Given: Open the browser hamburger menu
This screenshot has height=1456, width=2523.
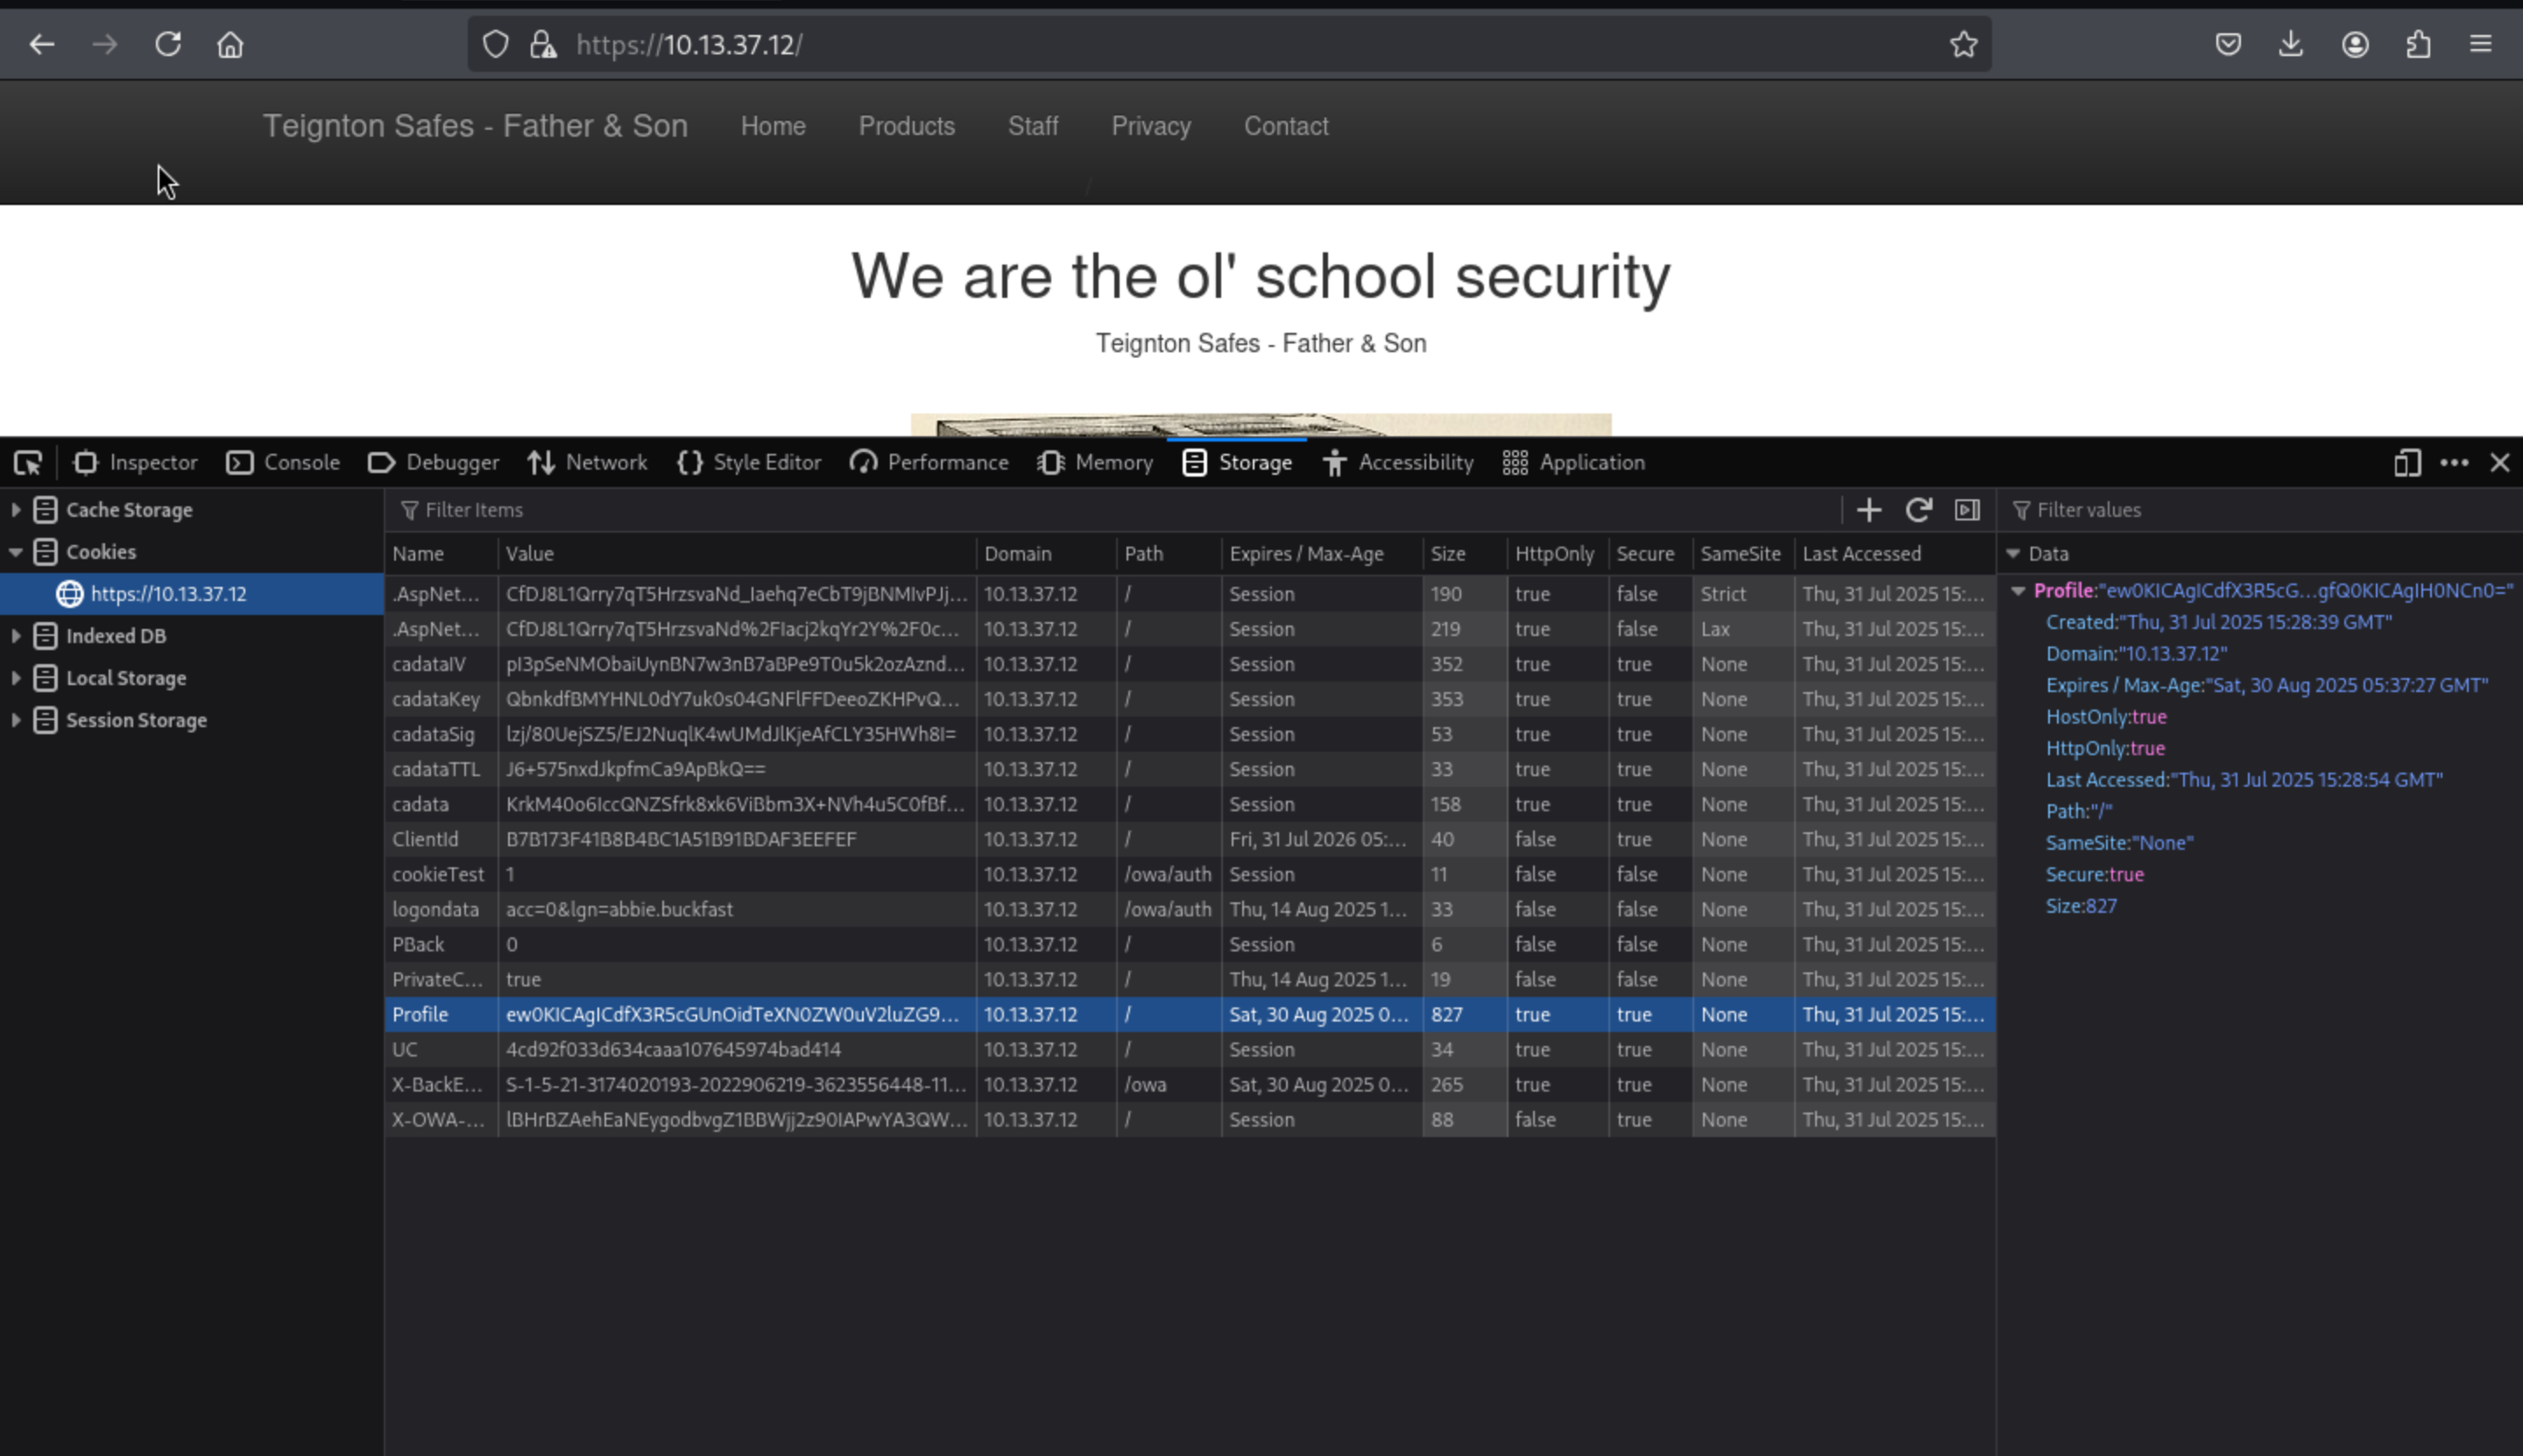Looking at the screenshot, I should (x=2481, y=44).
